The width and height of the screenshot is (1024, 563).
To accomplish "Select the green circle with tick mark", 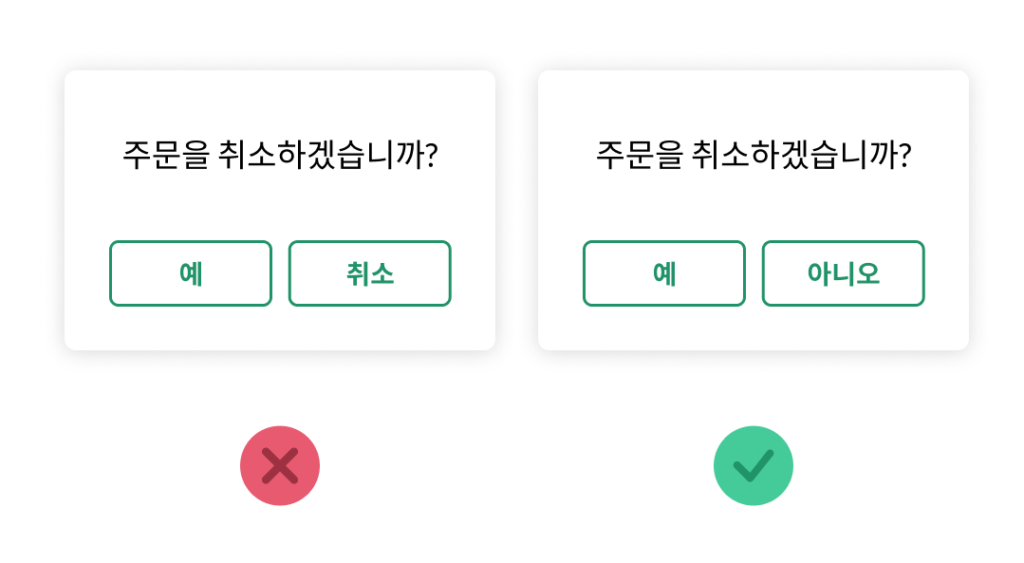I will 753,466.
